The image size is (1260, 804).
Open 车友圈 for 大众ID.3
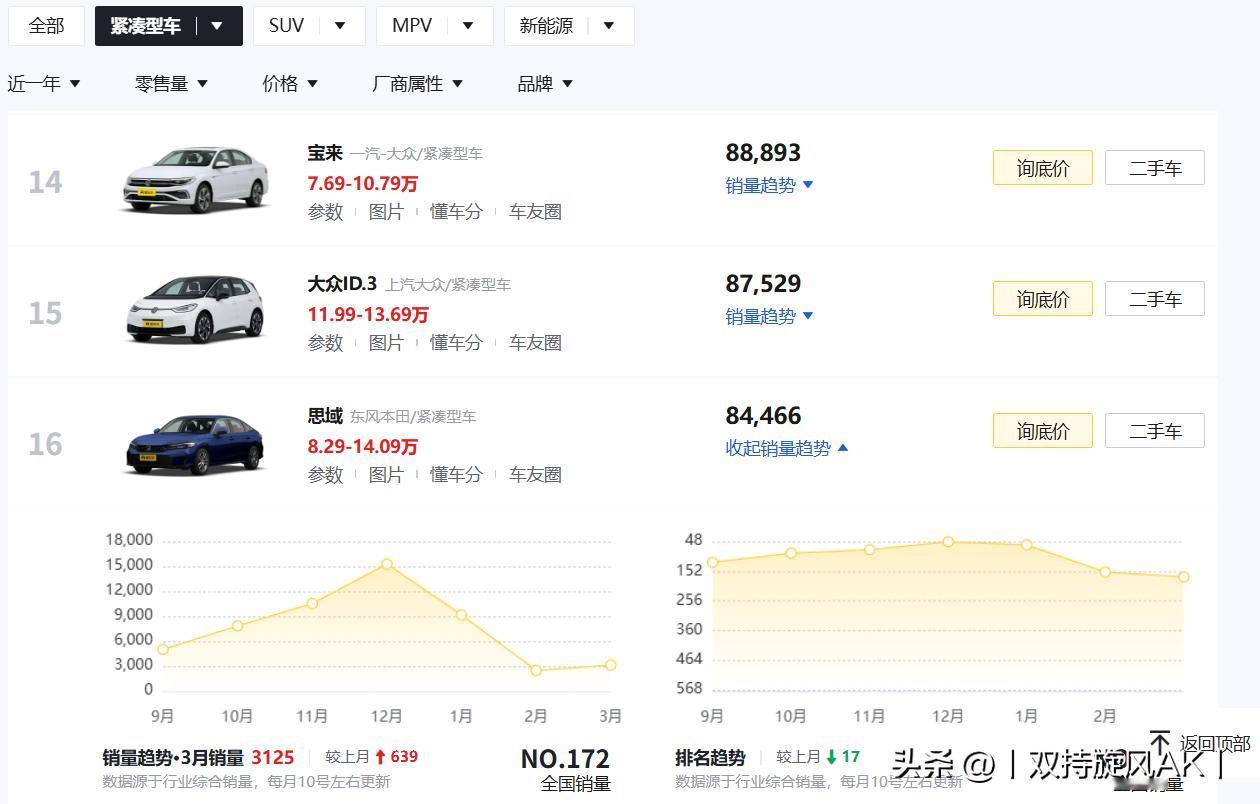535,343
